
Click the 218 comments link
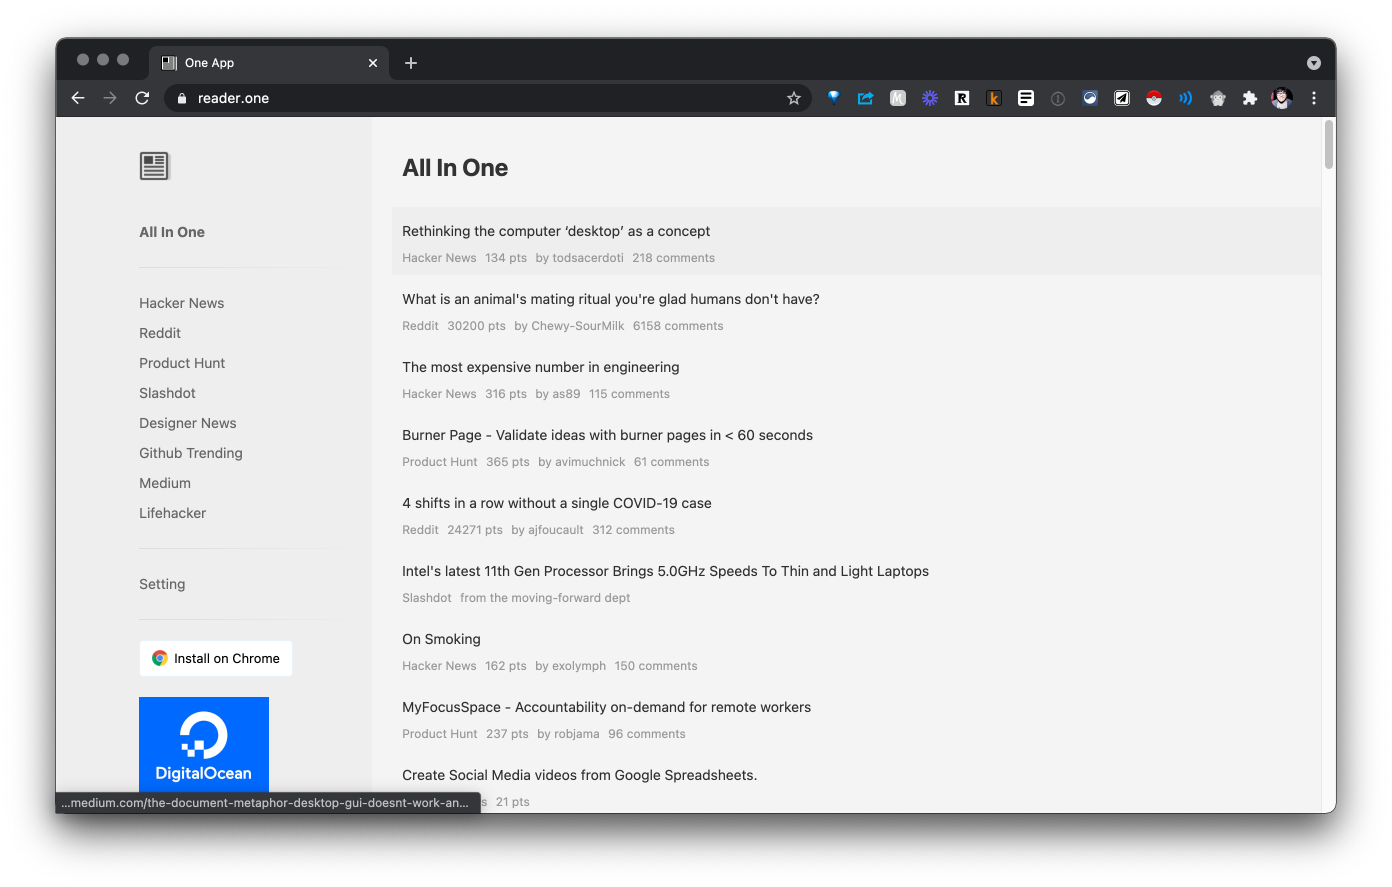coord(673,258)
